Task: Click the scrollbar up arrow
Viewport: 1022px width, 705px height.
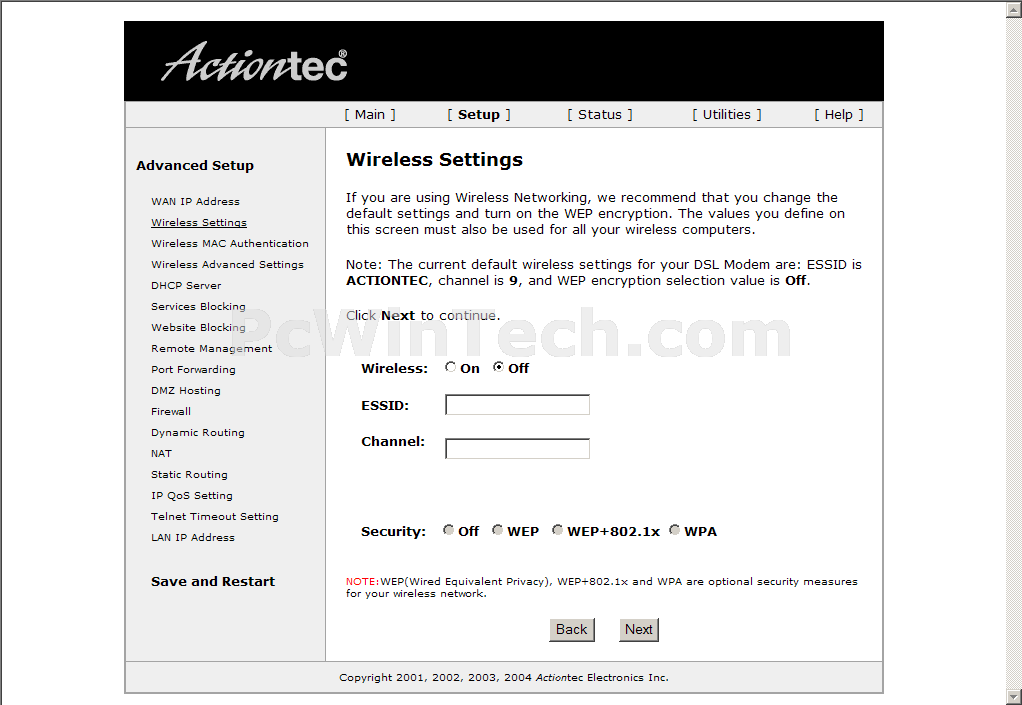Action: coord(1014,8)
